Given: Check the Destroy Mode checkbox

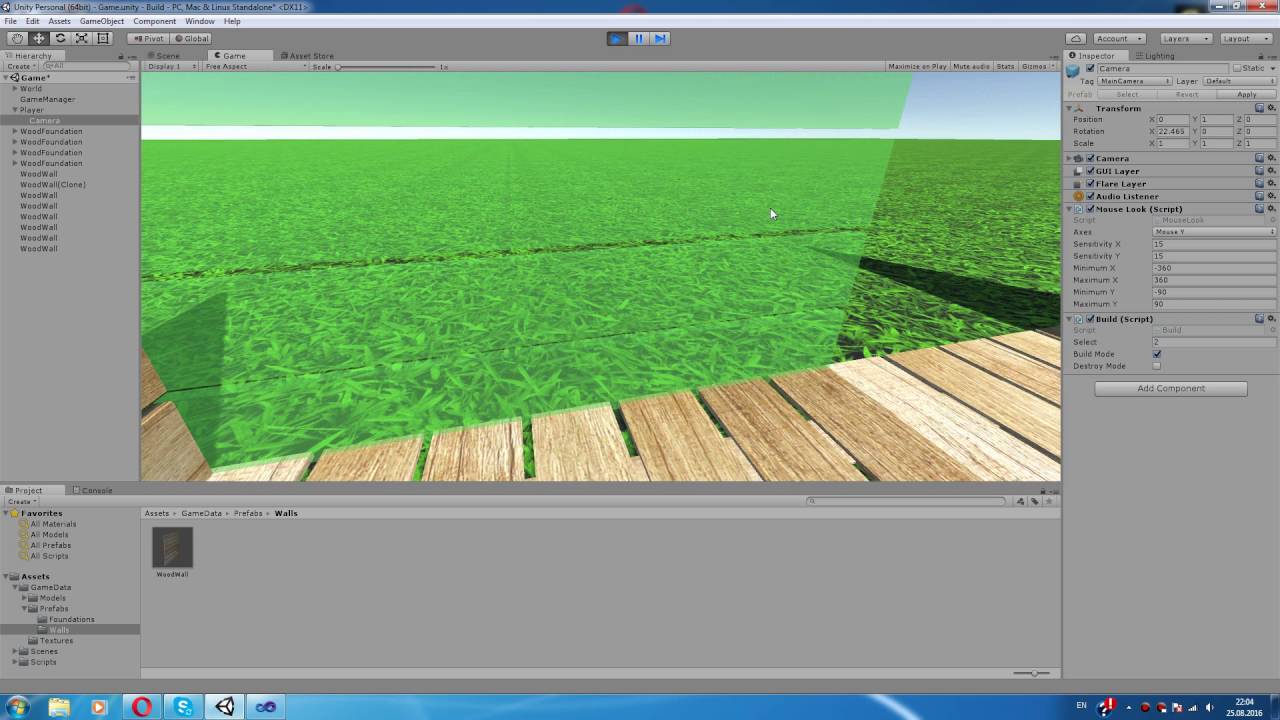Looking at the screenshot, I should click(1157, 366).
